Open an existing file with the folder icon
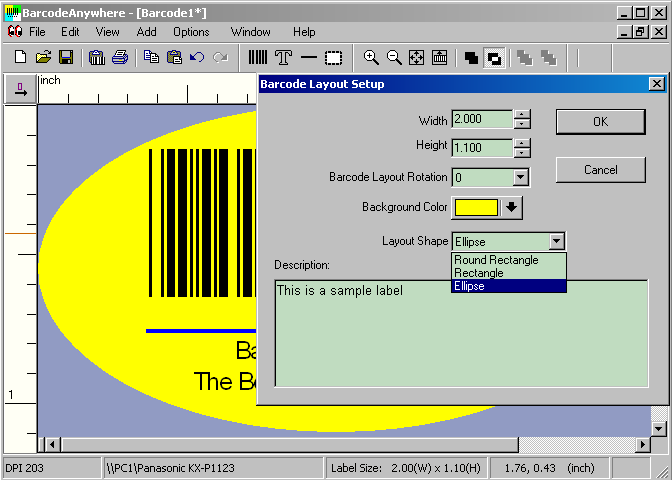 click(43, 57)
